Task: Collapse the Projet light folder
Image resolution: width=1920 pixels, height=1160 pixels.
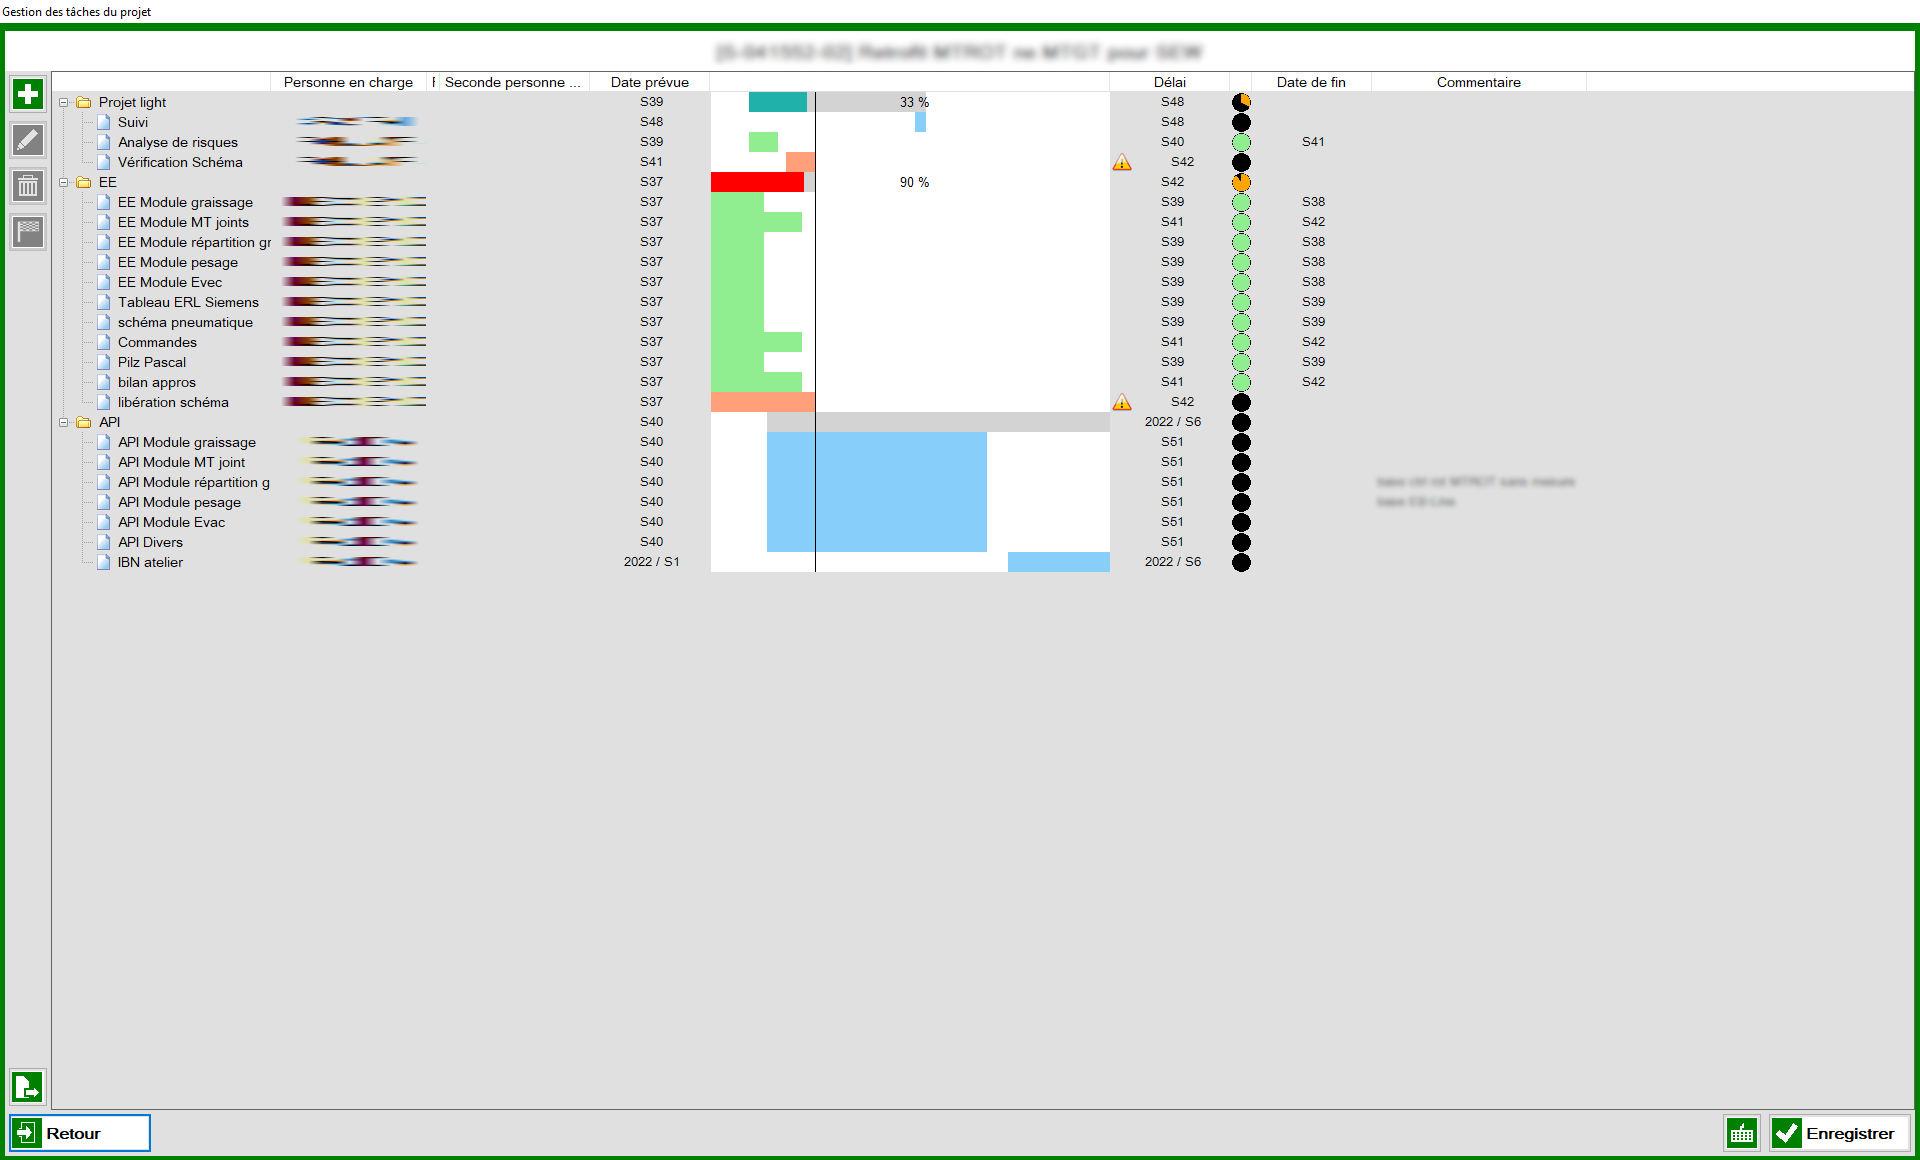Action: [64, 102]
